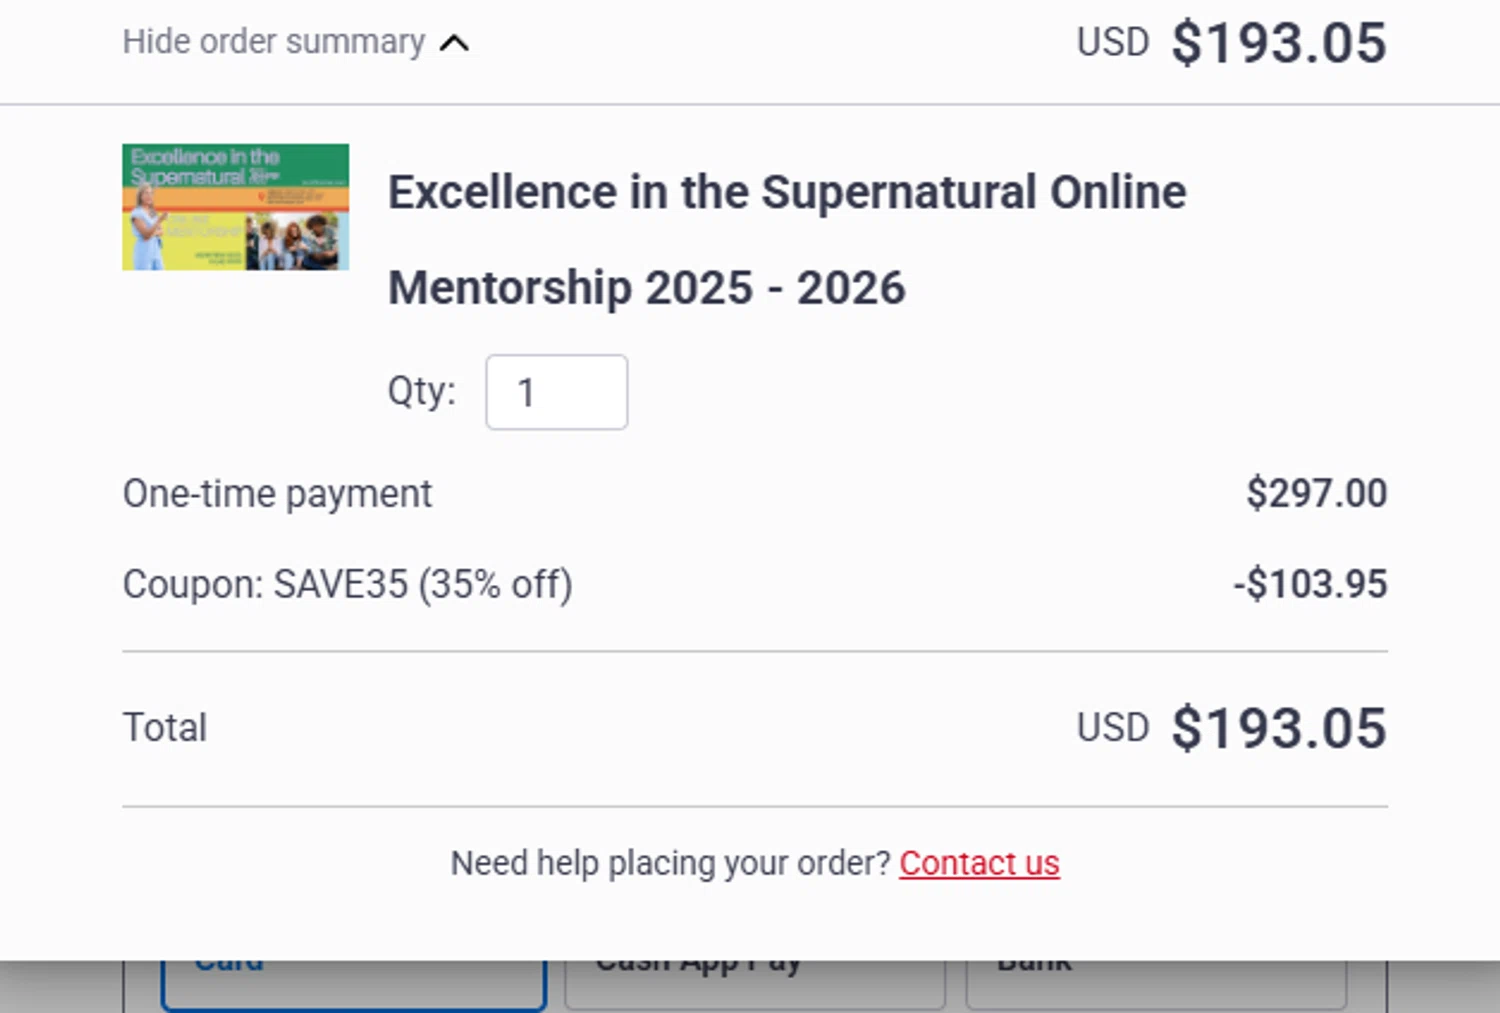
Task: Switch to the Cash App Pay tab
Action: [x=755, y=985]
